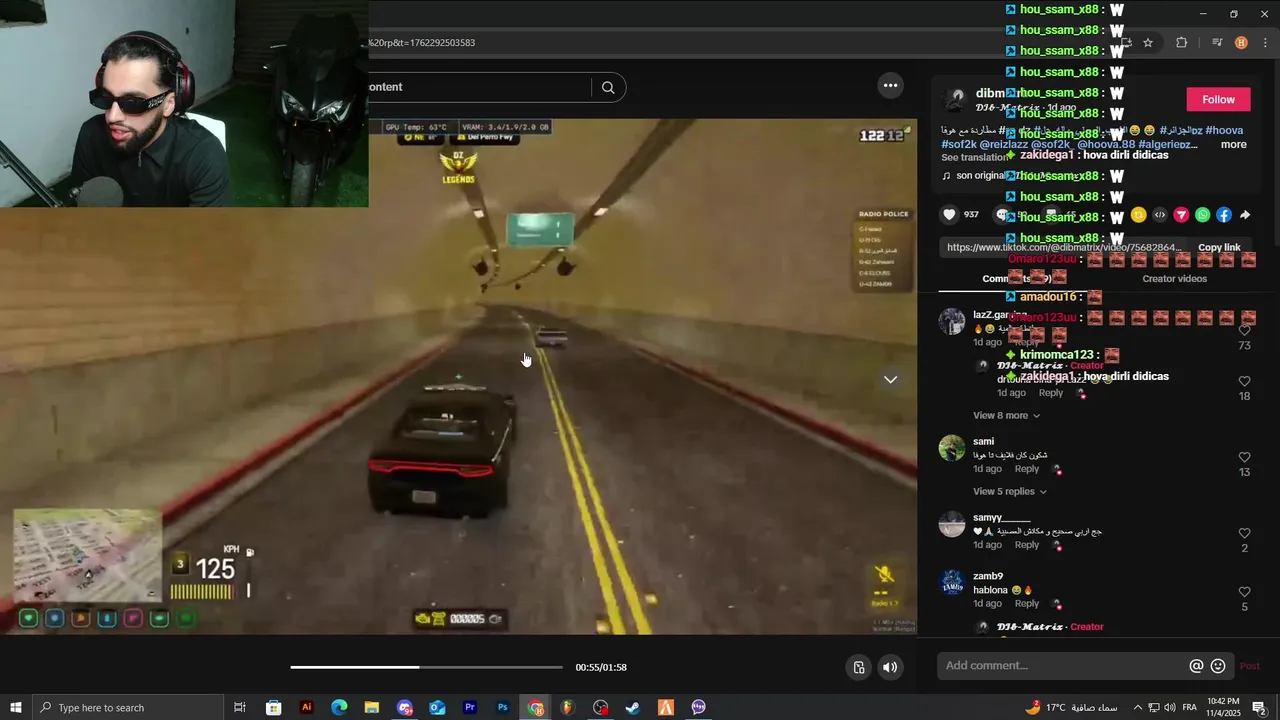Open the Windows Start menu
This screenshot has width=1280, height=720.
coord(16,708)
